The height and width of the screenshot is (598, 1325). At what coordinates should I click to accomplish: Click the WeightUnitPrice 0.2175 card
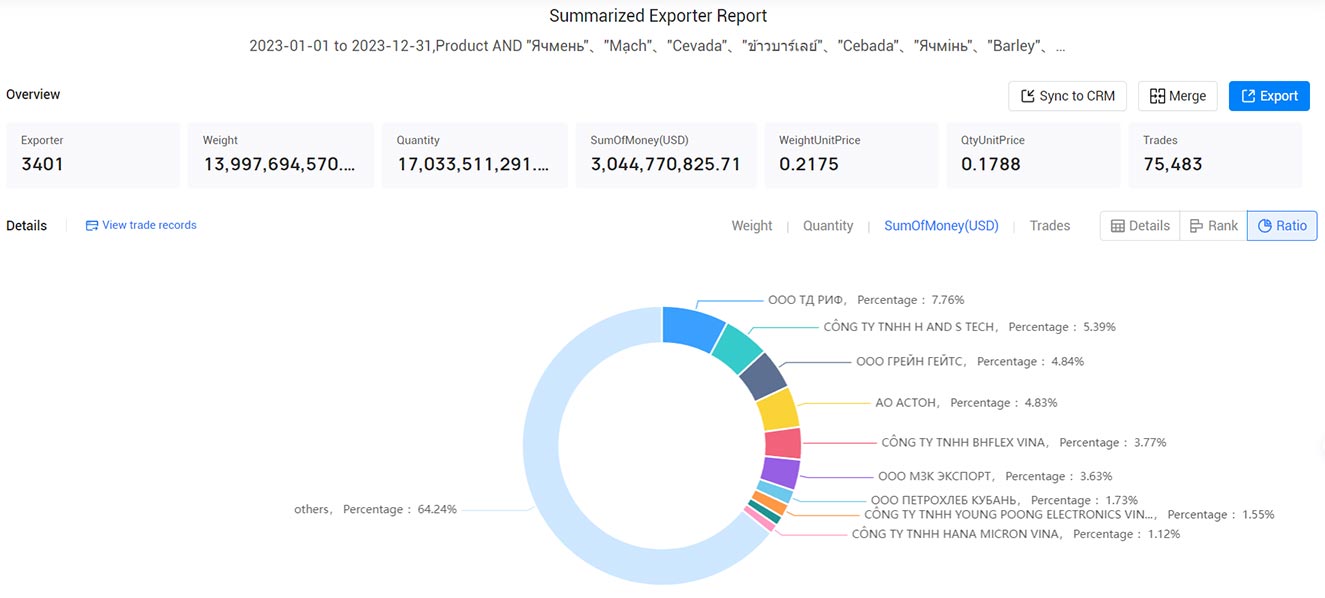(x=852, y=155)
